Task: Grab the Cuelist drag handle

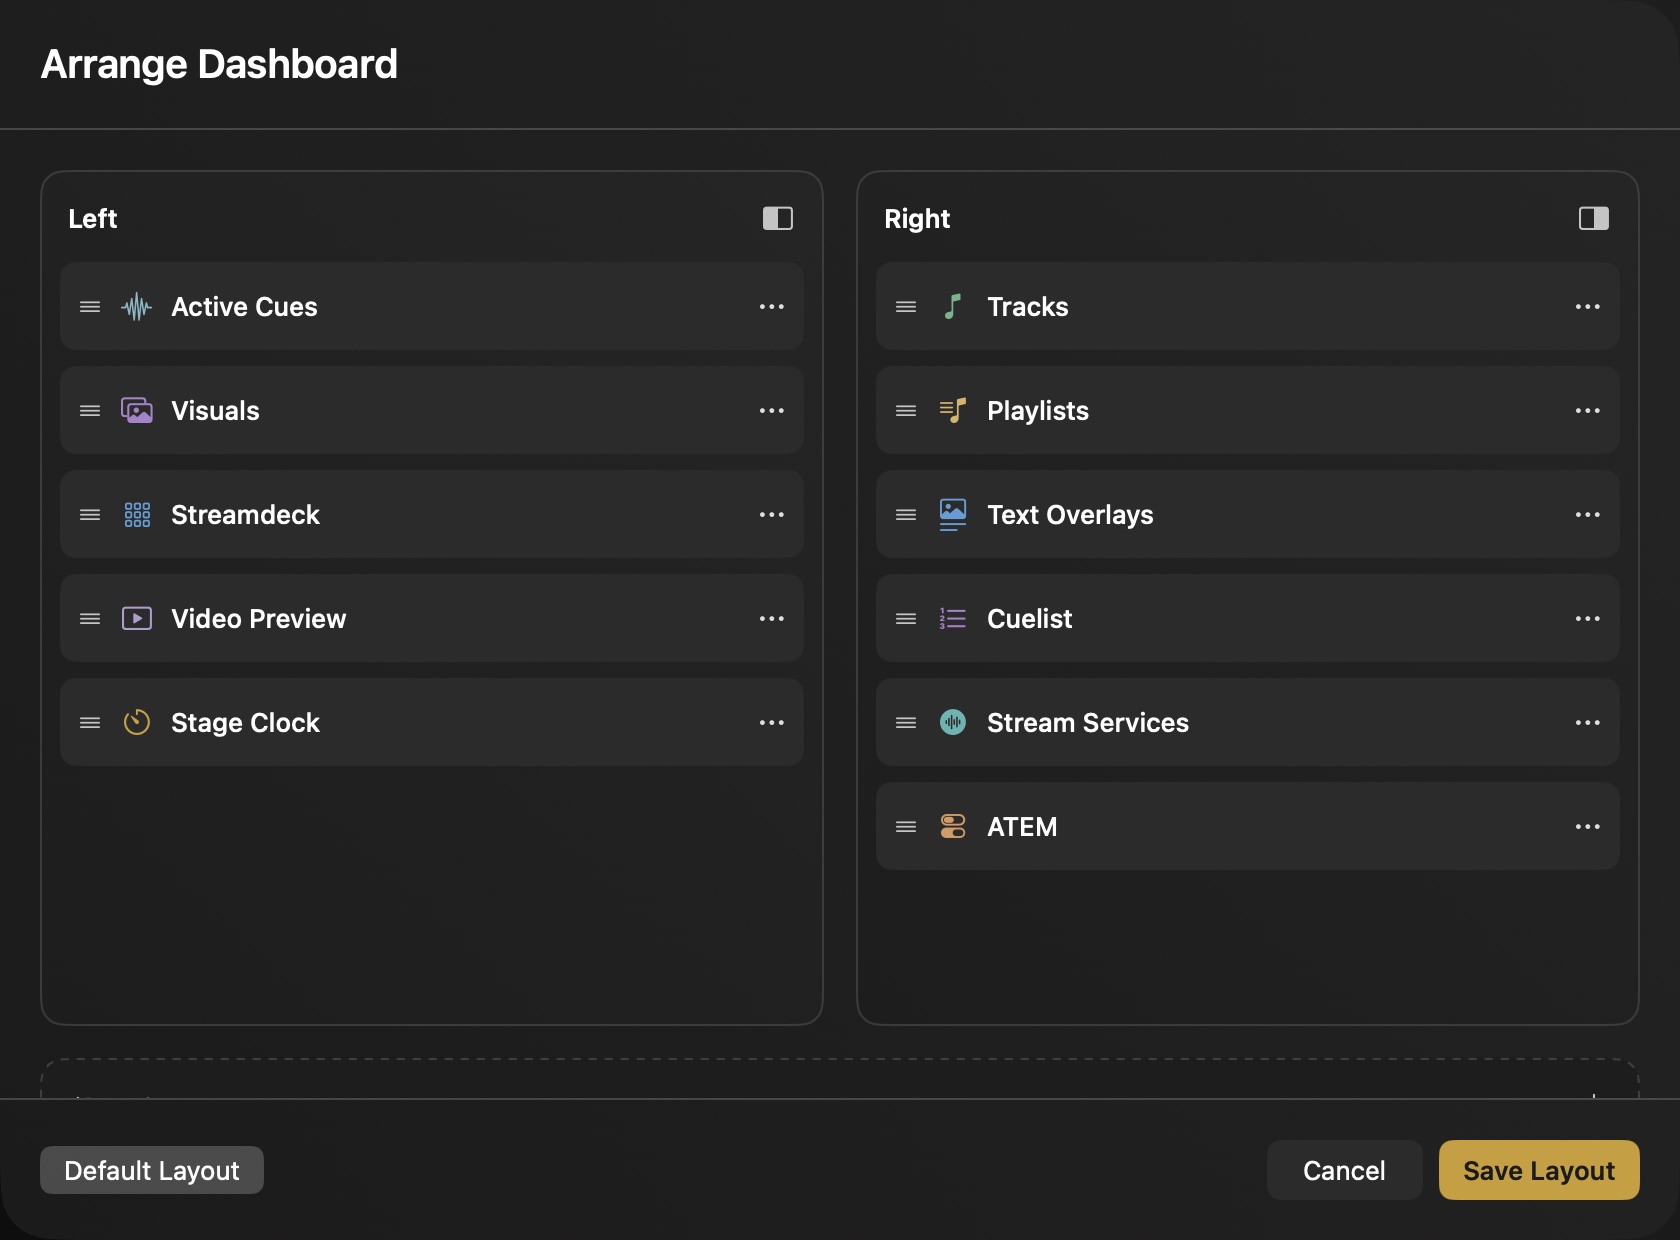Action: [x=906, y=619]
